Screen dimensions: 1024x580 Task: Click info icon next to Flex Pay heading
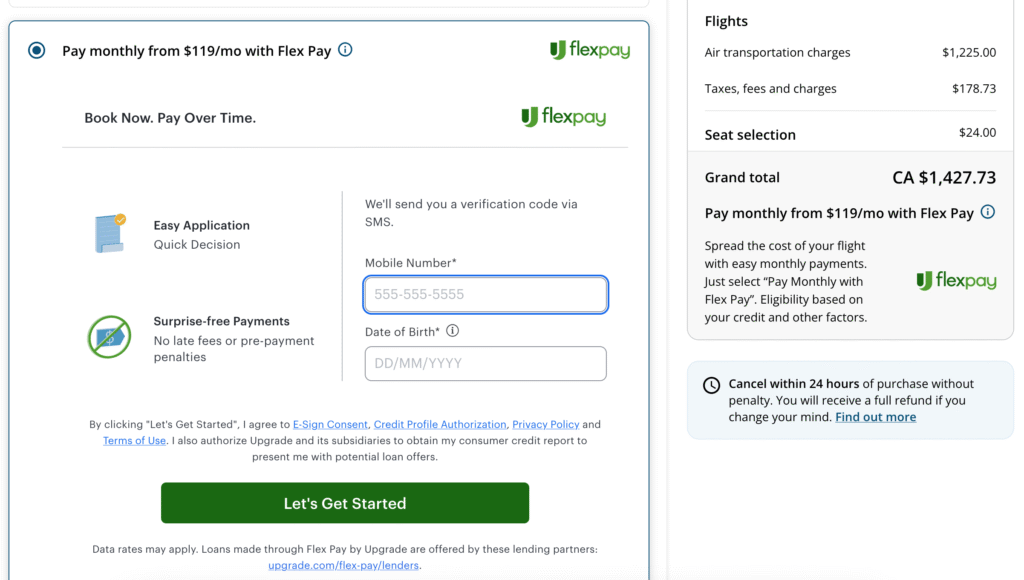point(345,50)
